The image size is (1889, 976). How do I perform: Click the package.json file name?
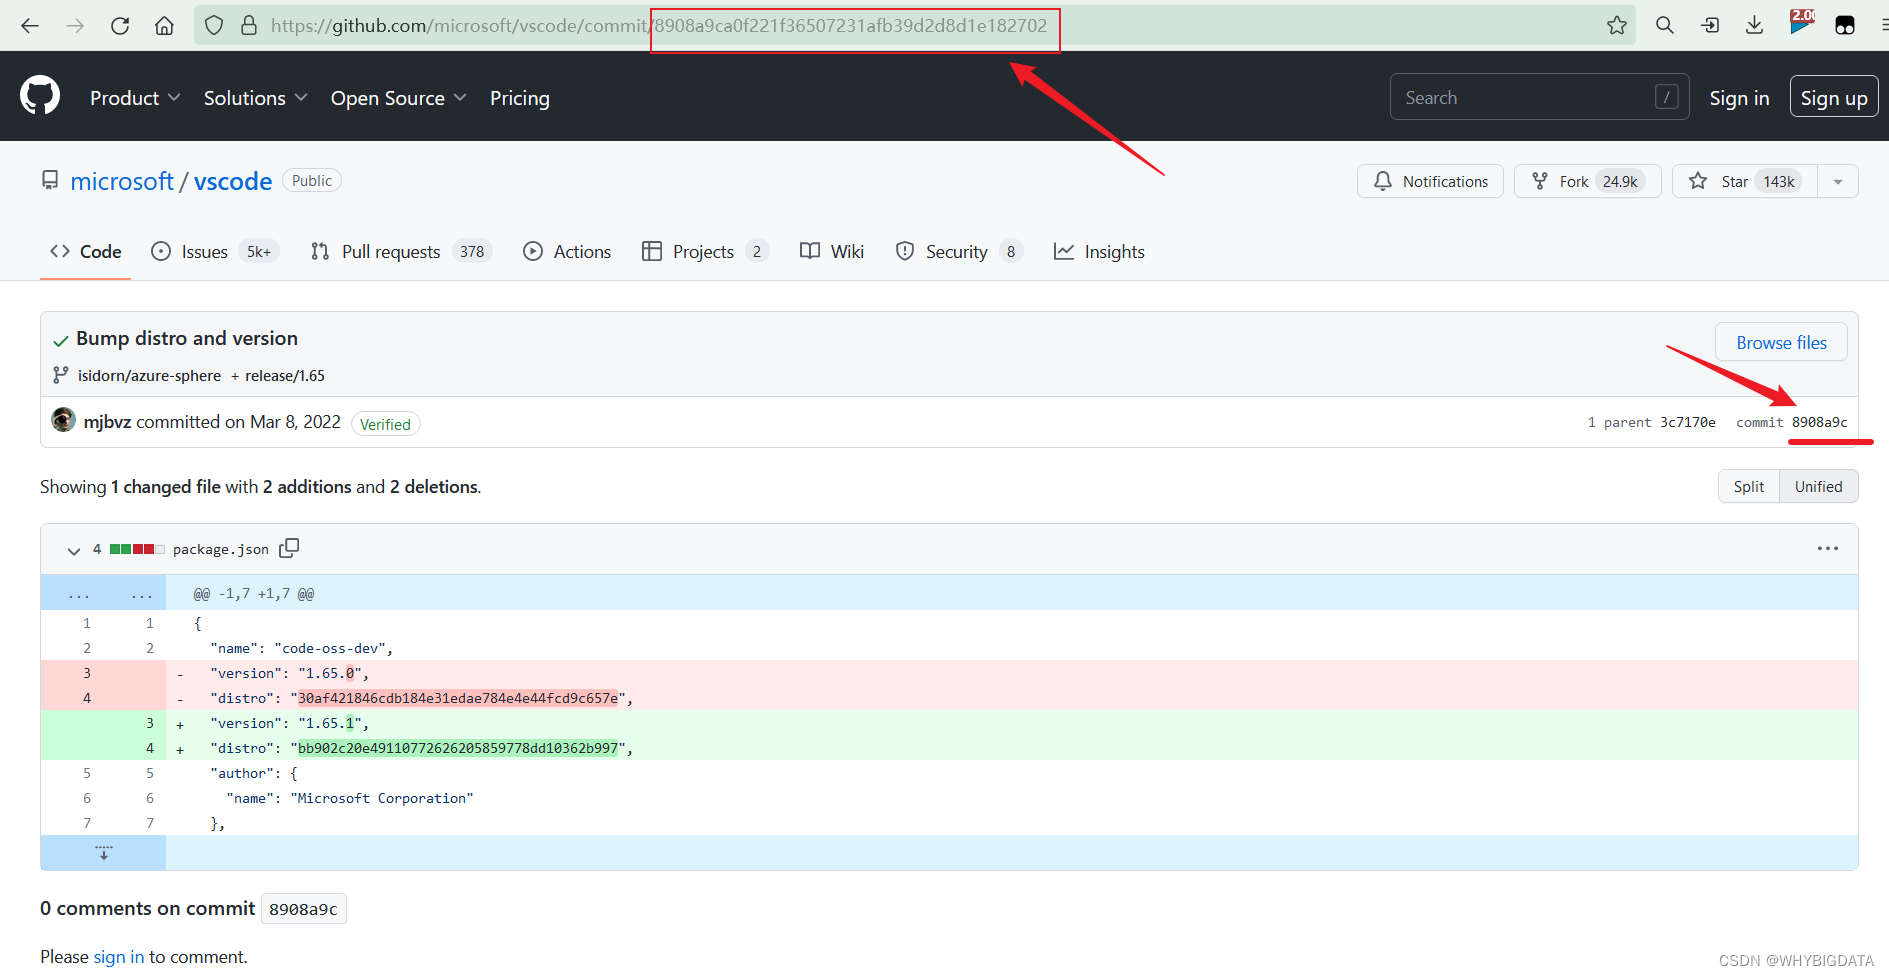221,549
